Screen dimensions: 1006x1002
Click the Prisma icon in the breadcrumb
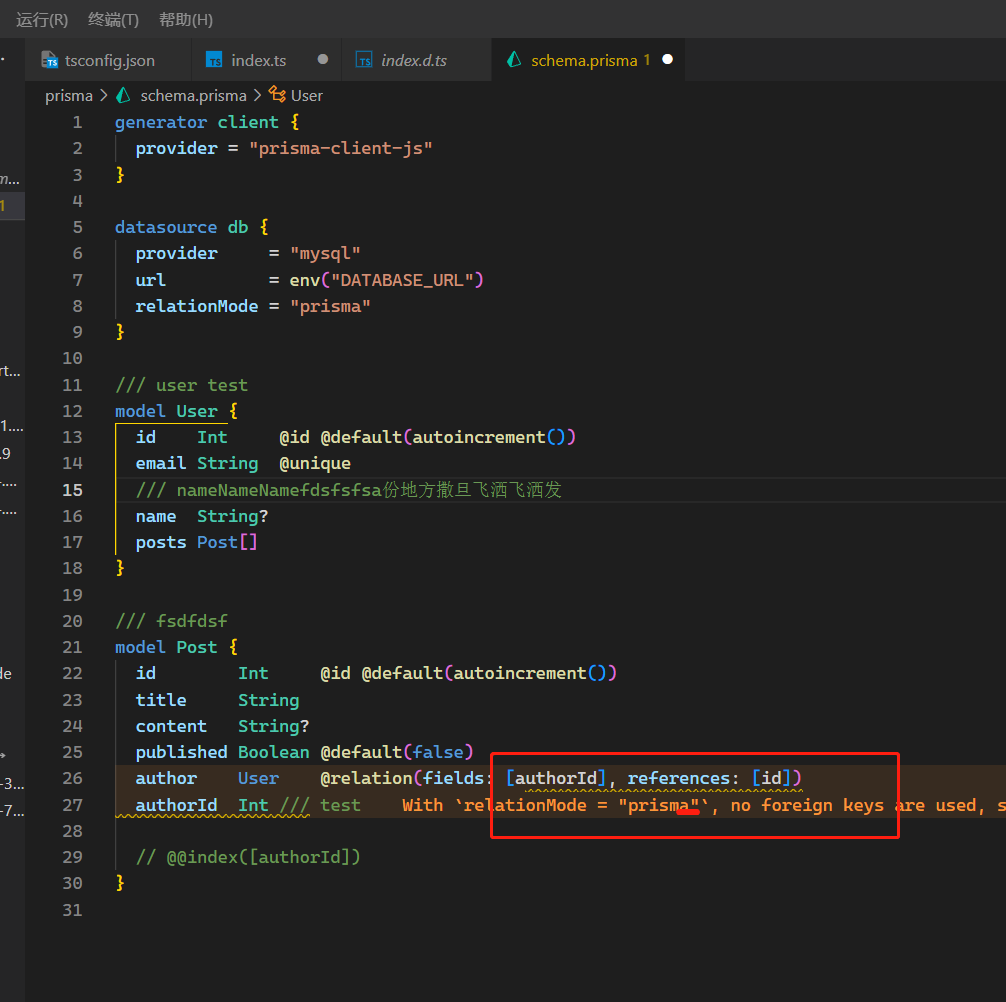click(124, 95)
